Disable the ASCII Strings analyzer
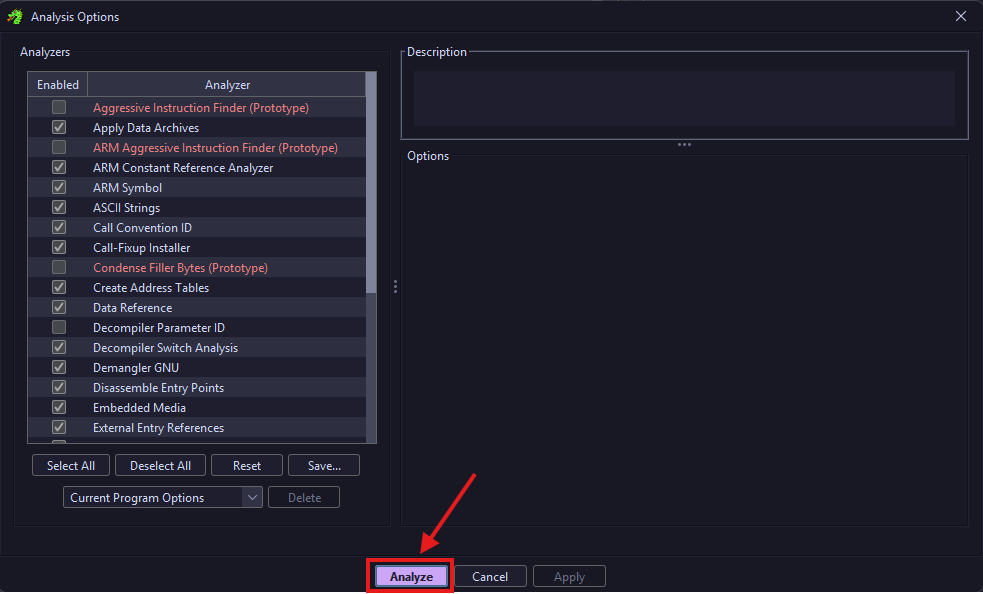This screenshot has height=594, width=983. pos(59,207)
